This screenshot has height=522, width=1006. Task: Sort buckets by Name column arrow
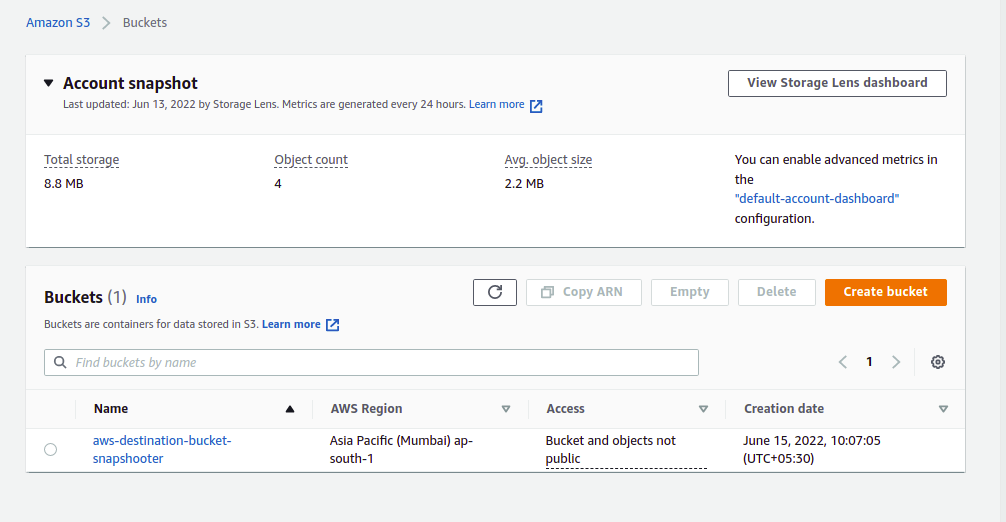click(290, 409)
